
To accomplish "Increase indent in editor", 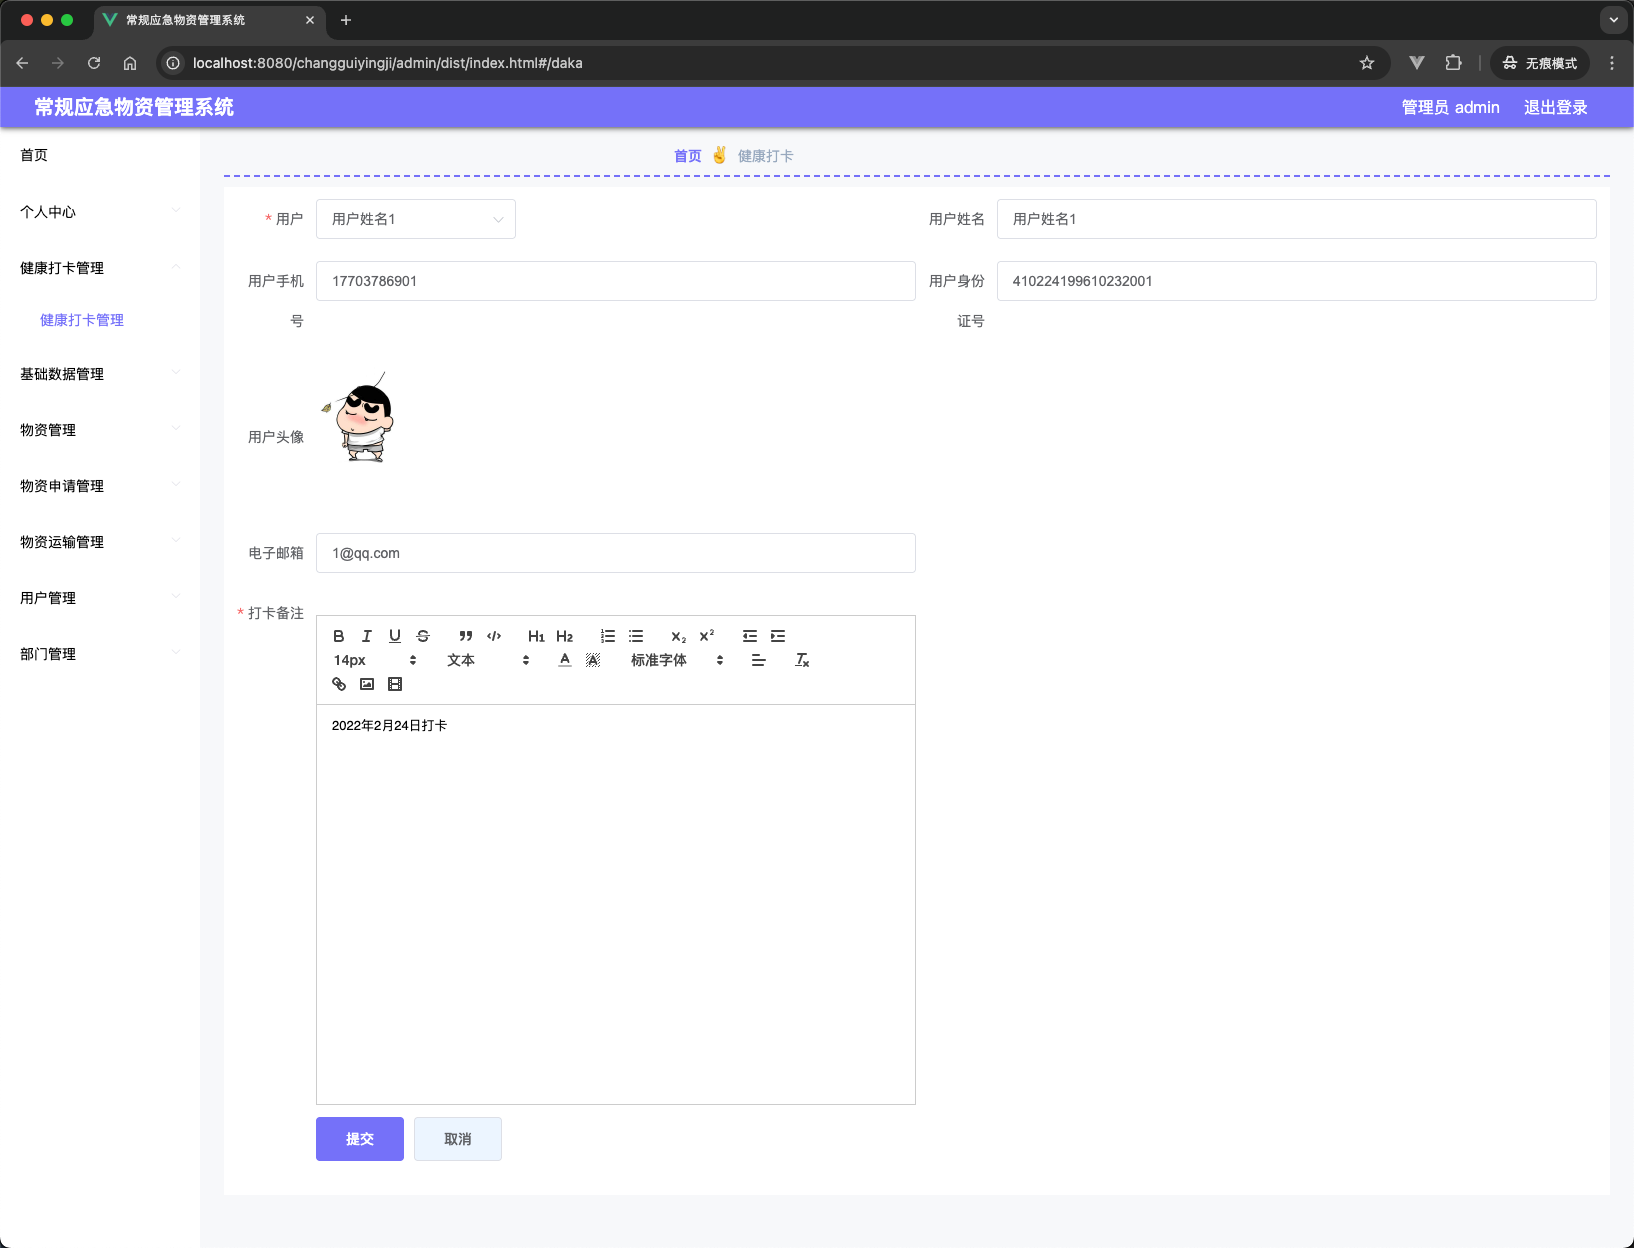I will [x=778, y=636].
